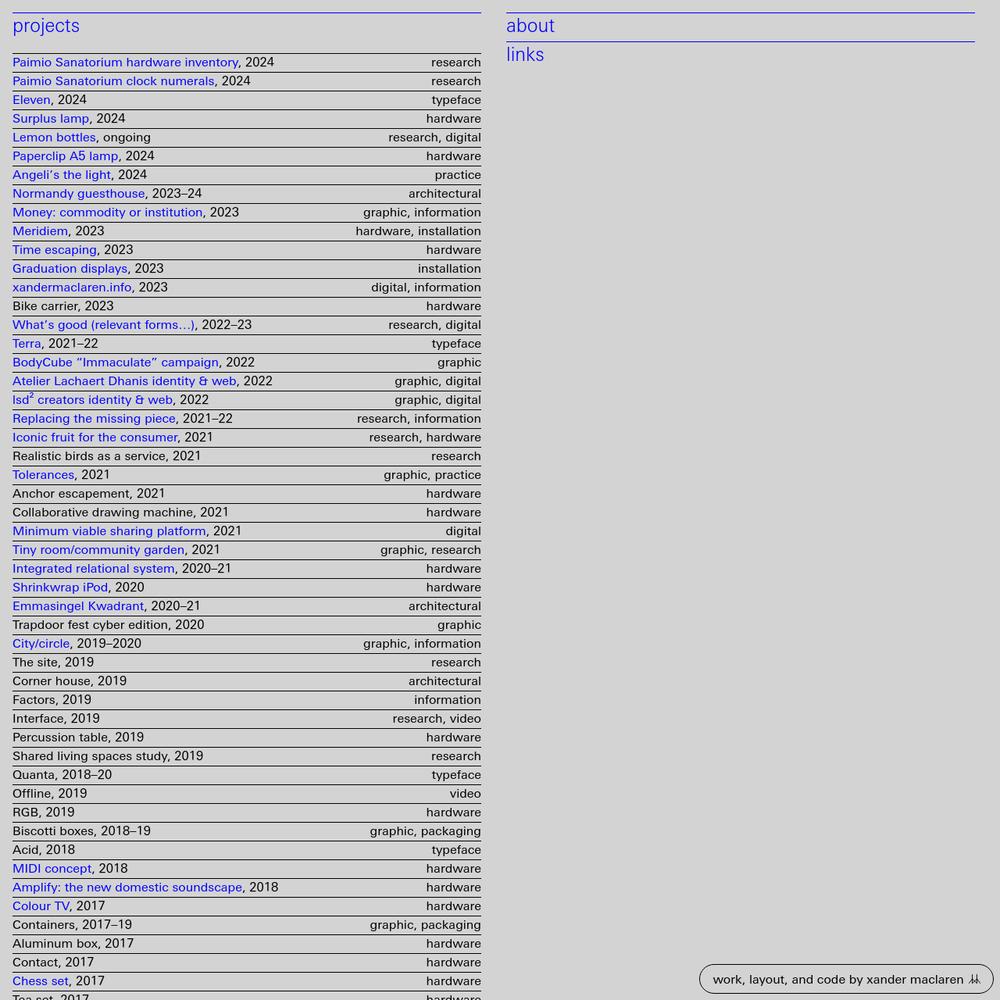
Task: Open the Paperclip A5 lamp project
Action: coord(65,156)
